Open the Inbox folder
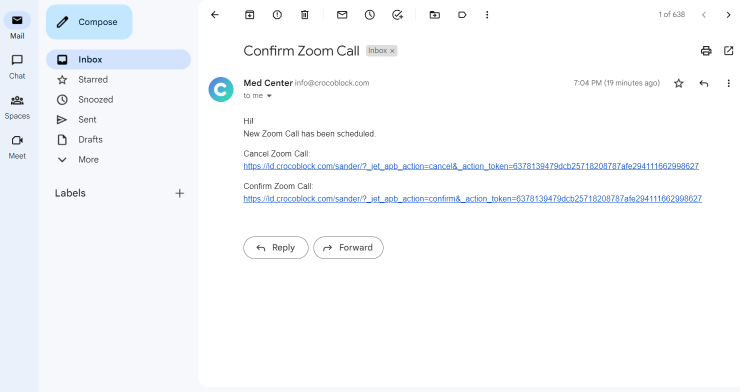This screenshot has height=392, width=740. click(118, 59)
